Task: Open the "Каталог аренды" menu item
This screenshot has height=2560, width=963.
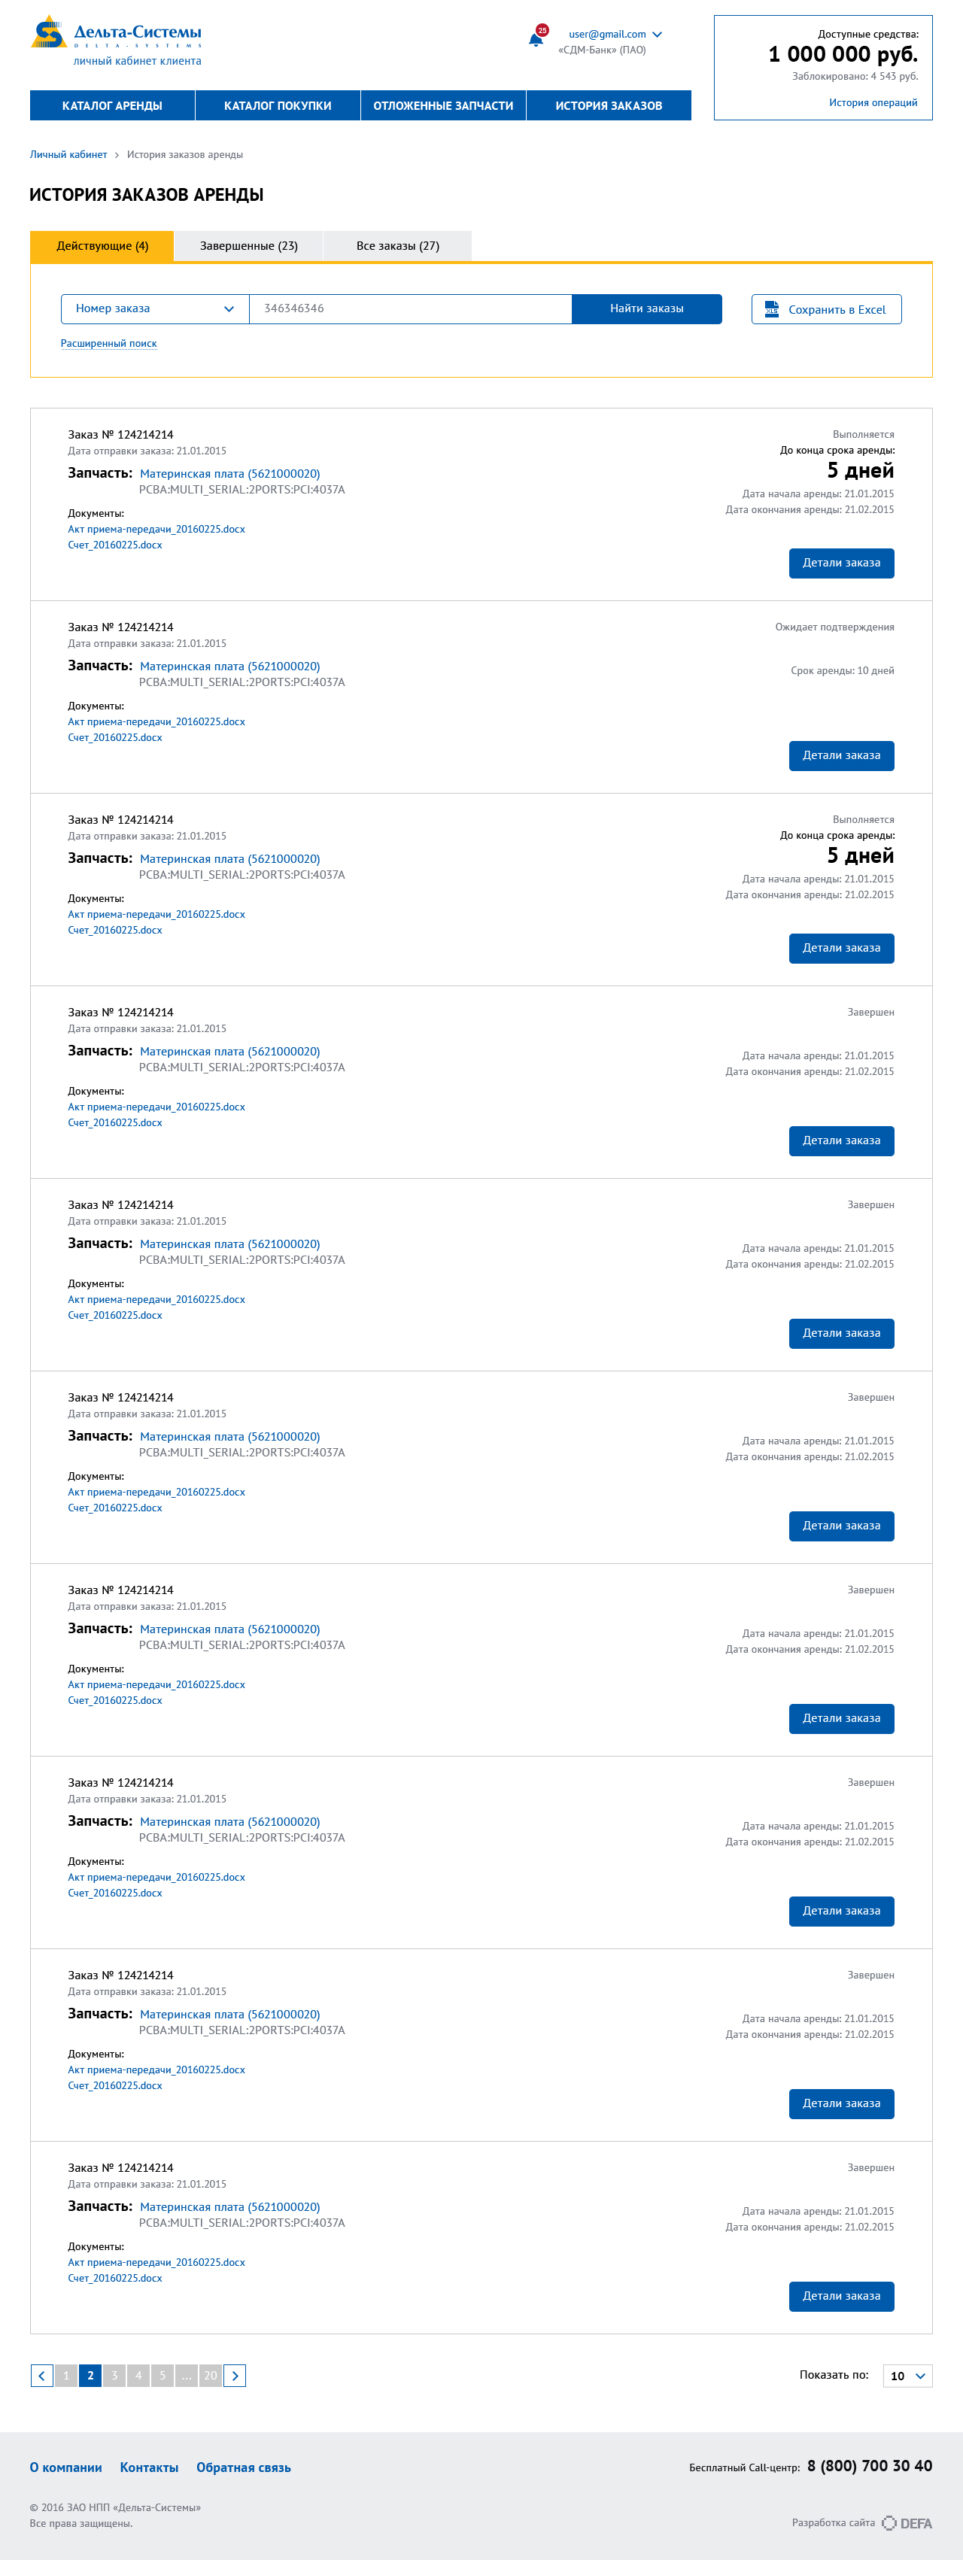Action: click(x=112, y=106)
